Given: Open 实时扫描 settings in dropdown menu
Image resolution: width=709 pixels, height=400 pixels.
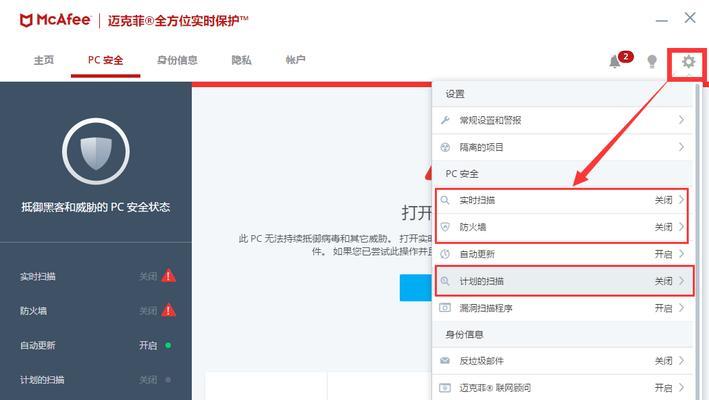Looking at the screenshot, I should pyautogui.click(x=562, y=200).
